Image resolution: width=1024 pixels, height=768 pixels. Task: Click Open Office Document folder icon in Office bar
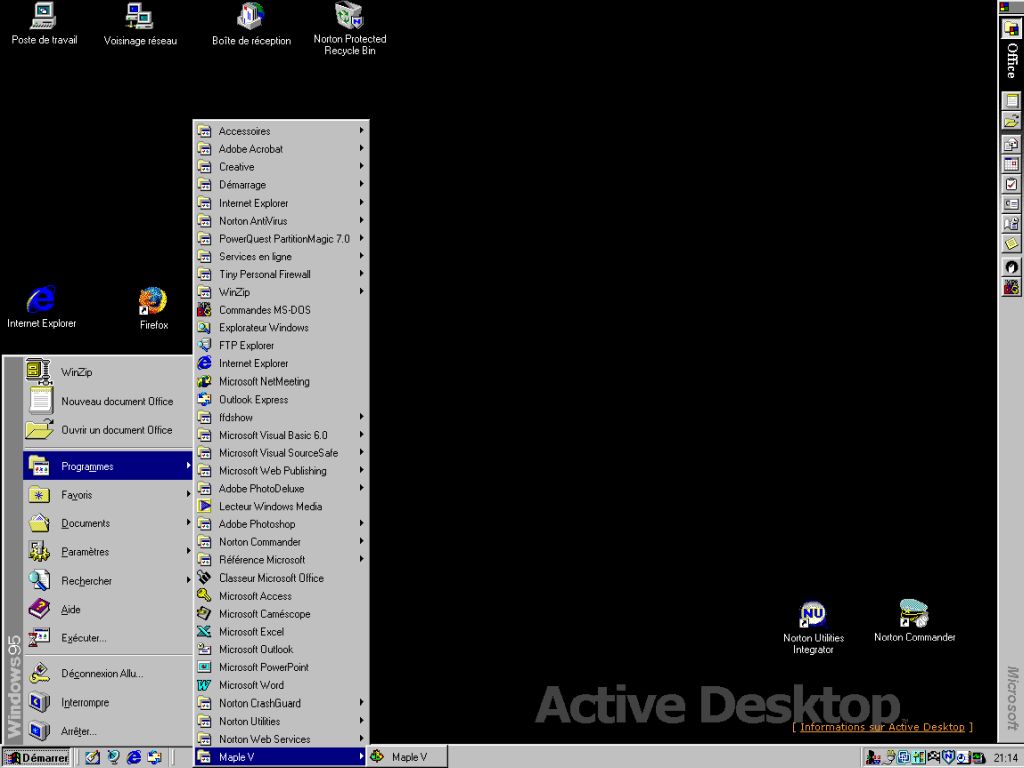click(x=1011, y=121)
